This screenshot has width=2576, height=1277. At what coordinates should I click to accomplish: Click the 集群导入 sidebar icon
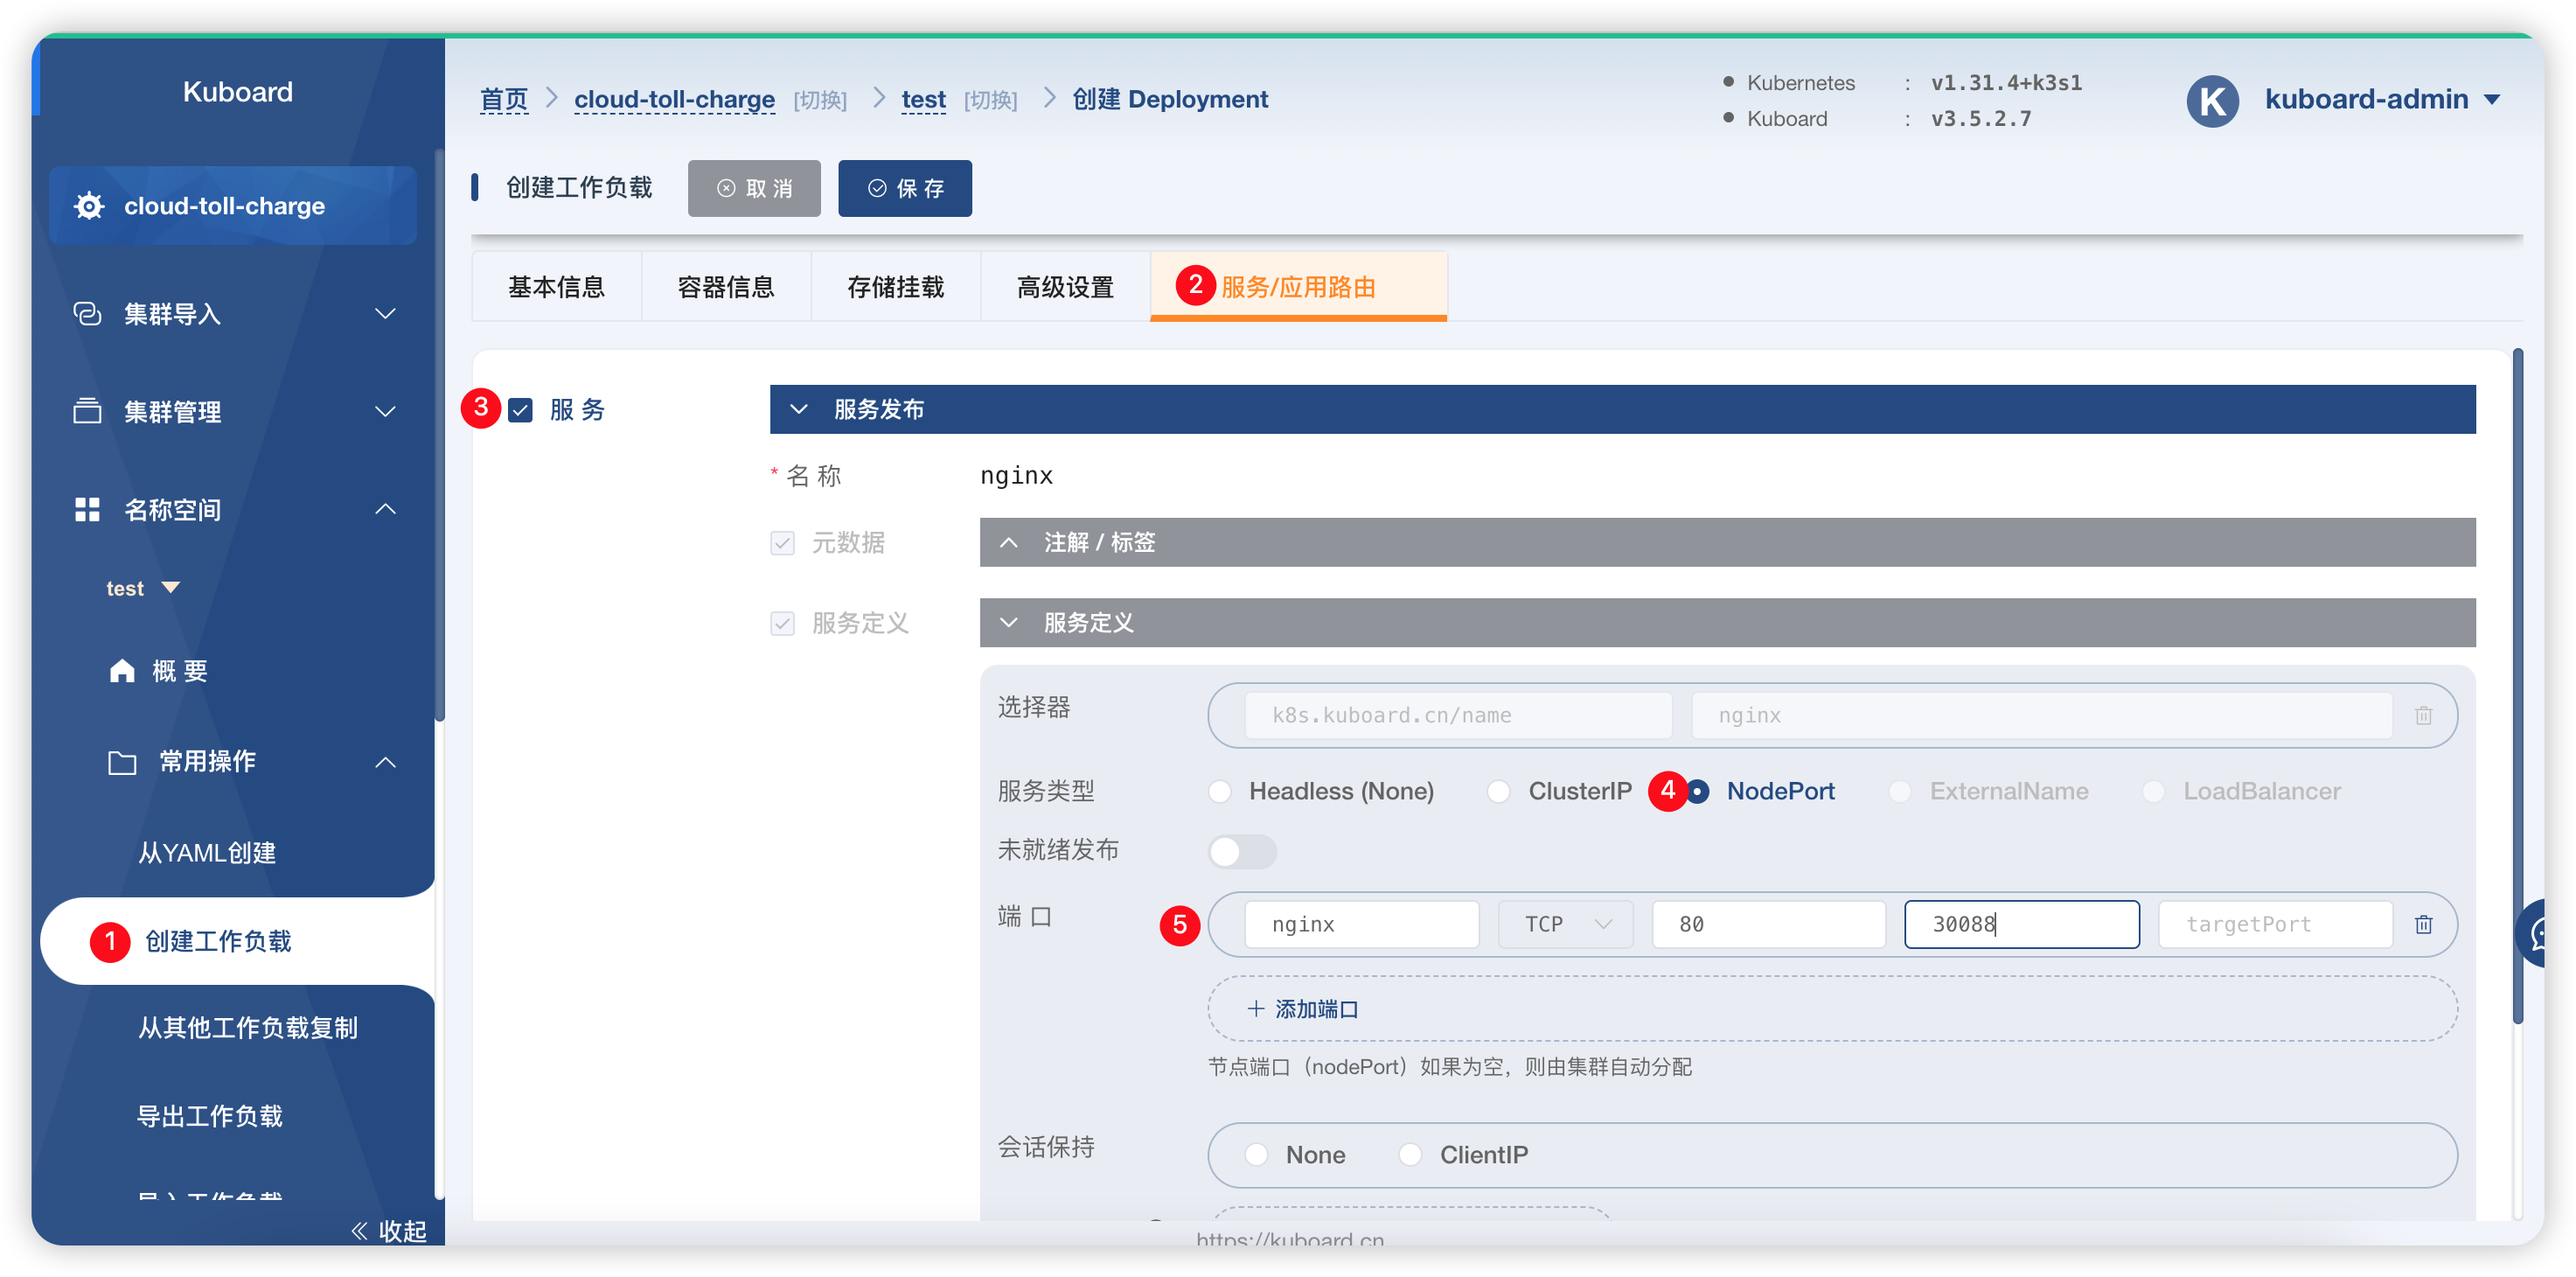88,314
